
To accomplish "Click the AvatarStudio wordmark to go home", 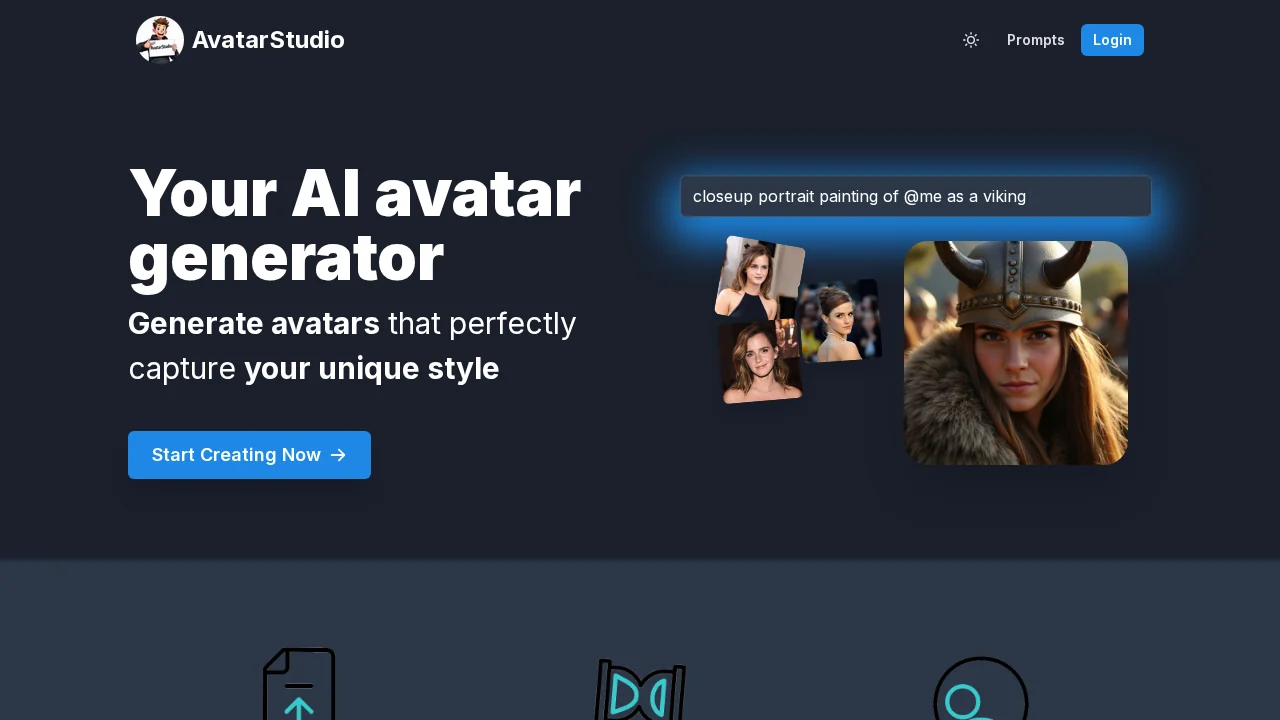I will [268, 40].
